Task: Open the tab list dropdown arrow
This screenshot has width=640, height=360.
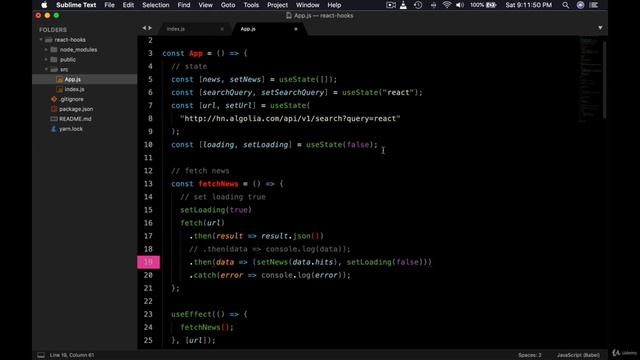Action: (600, 28)
